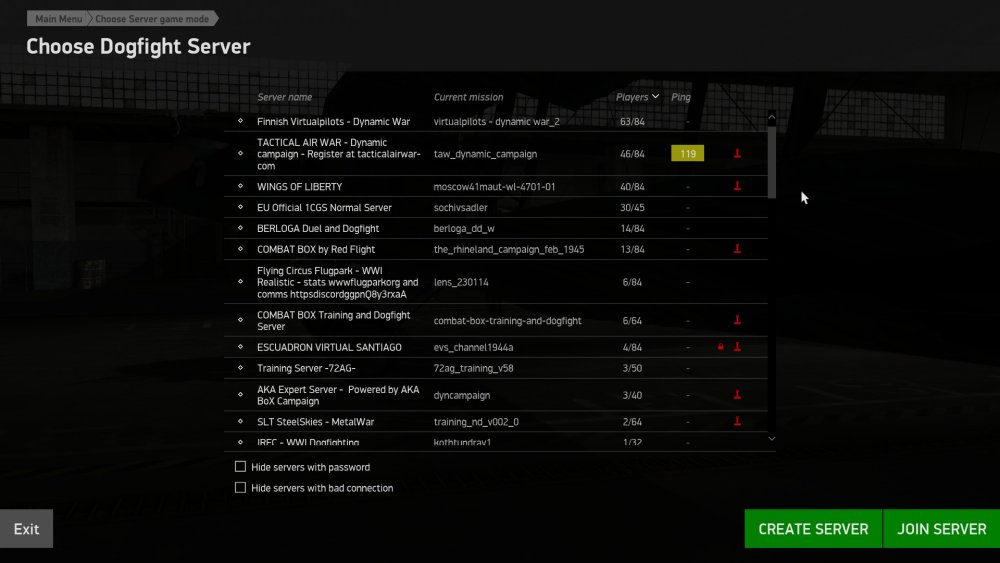
Task: Click mission 72ag_training_v58
Action: 473,368
